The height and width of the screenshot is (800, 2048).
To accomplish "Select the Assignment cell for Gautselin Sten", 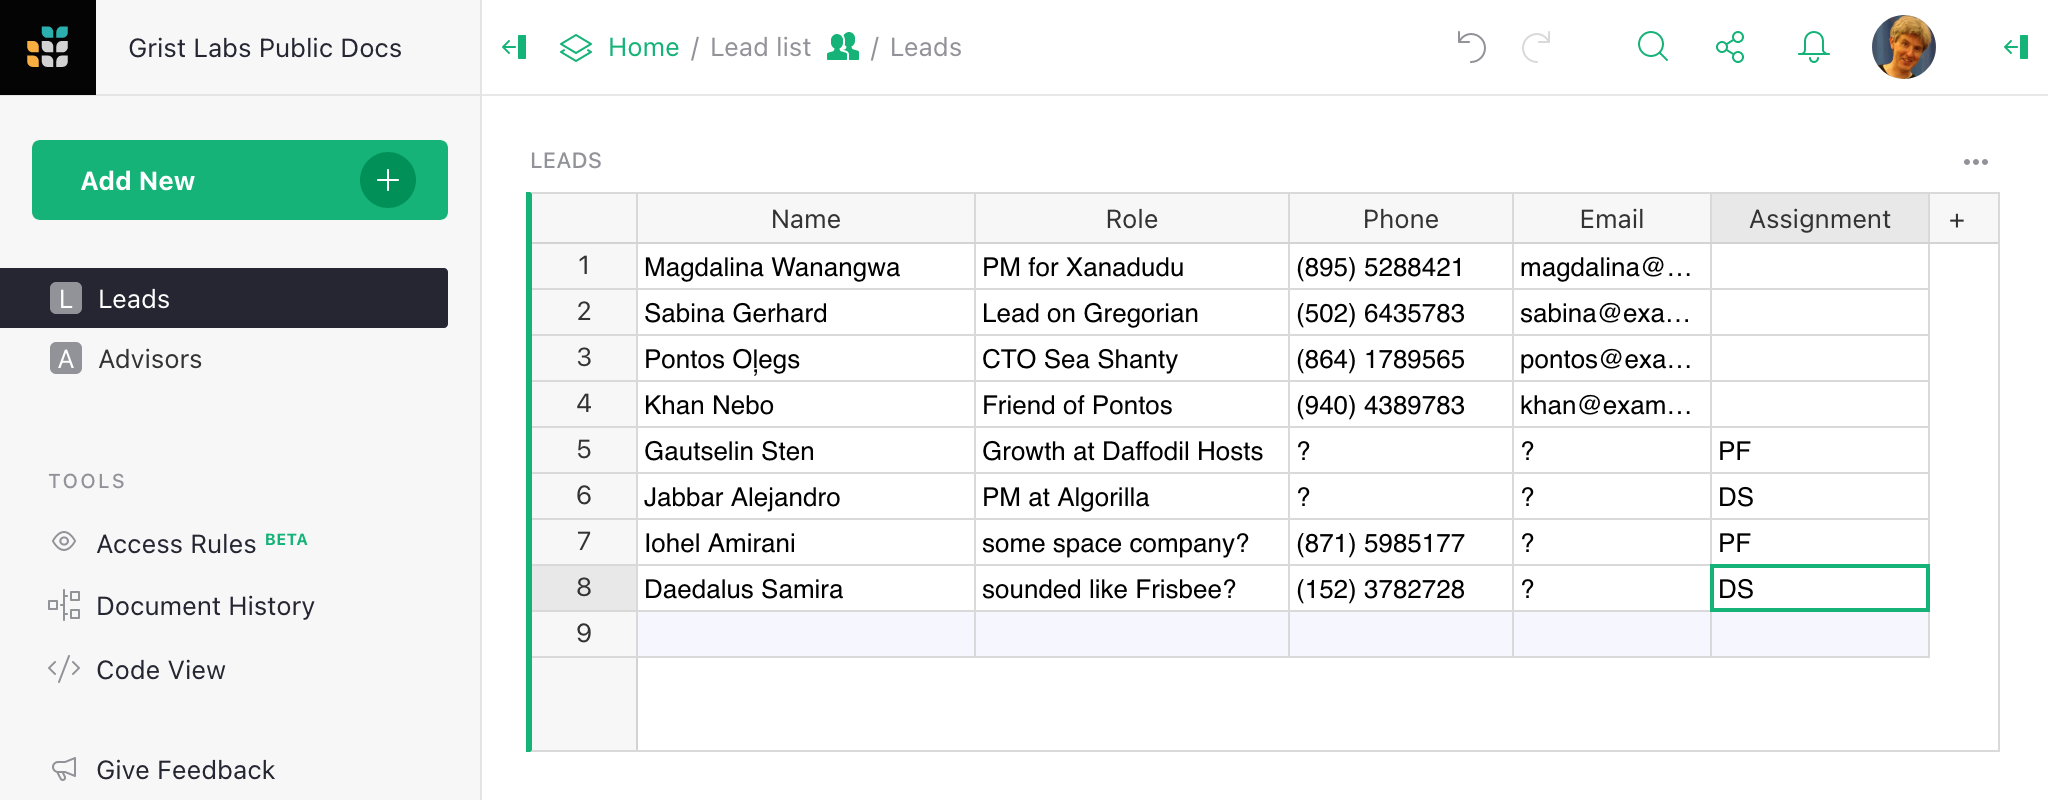I will (1819, 451).
